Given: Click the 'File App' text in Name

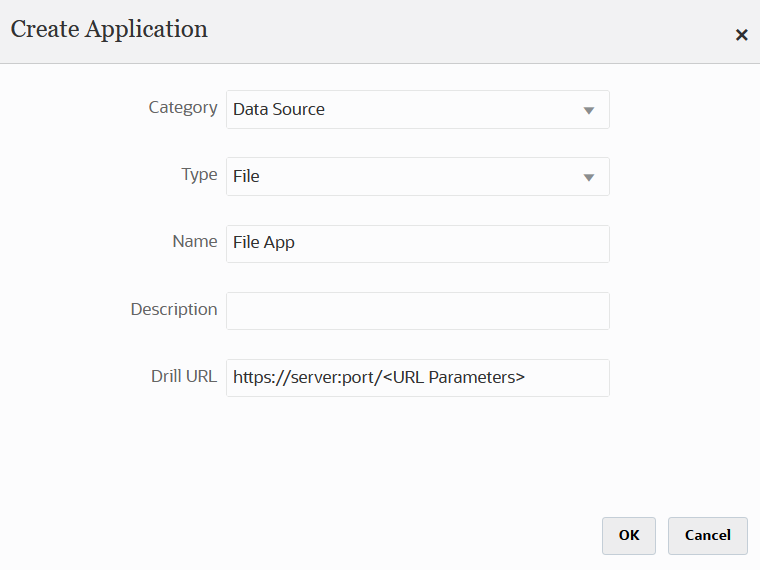Looking at the screenshot, I should click(x=264, y=243).
